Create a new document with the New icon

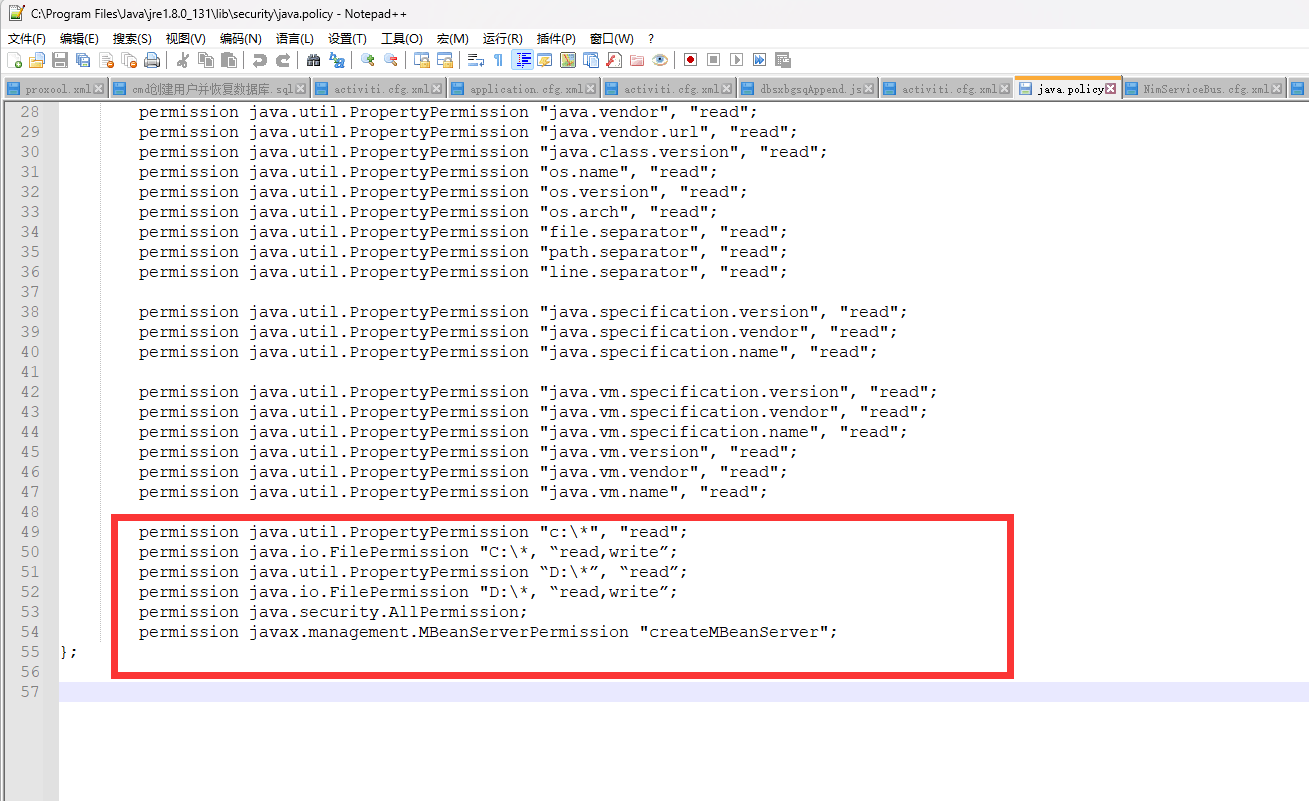pos(15,60)
